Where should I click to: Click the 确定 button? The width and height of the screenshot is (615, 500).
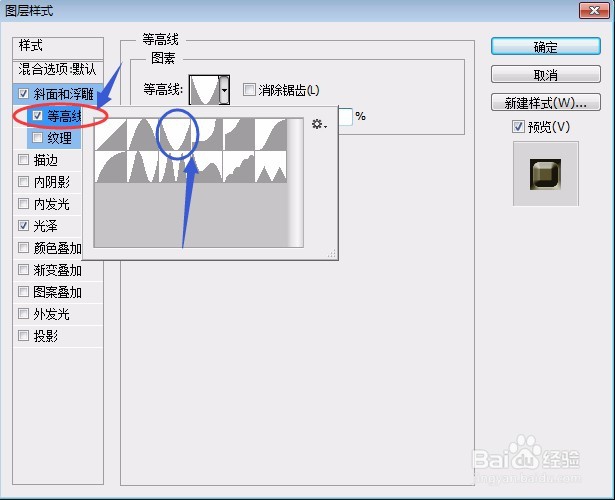pos(546,47)
